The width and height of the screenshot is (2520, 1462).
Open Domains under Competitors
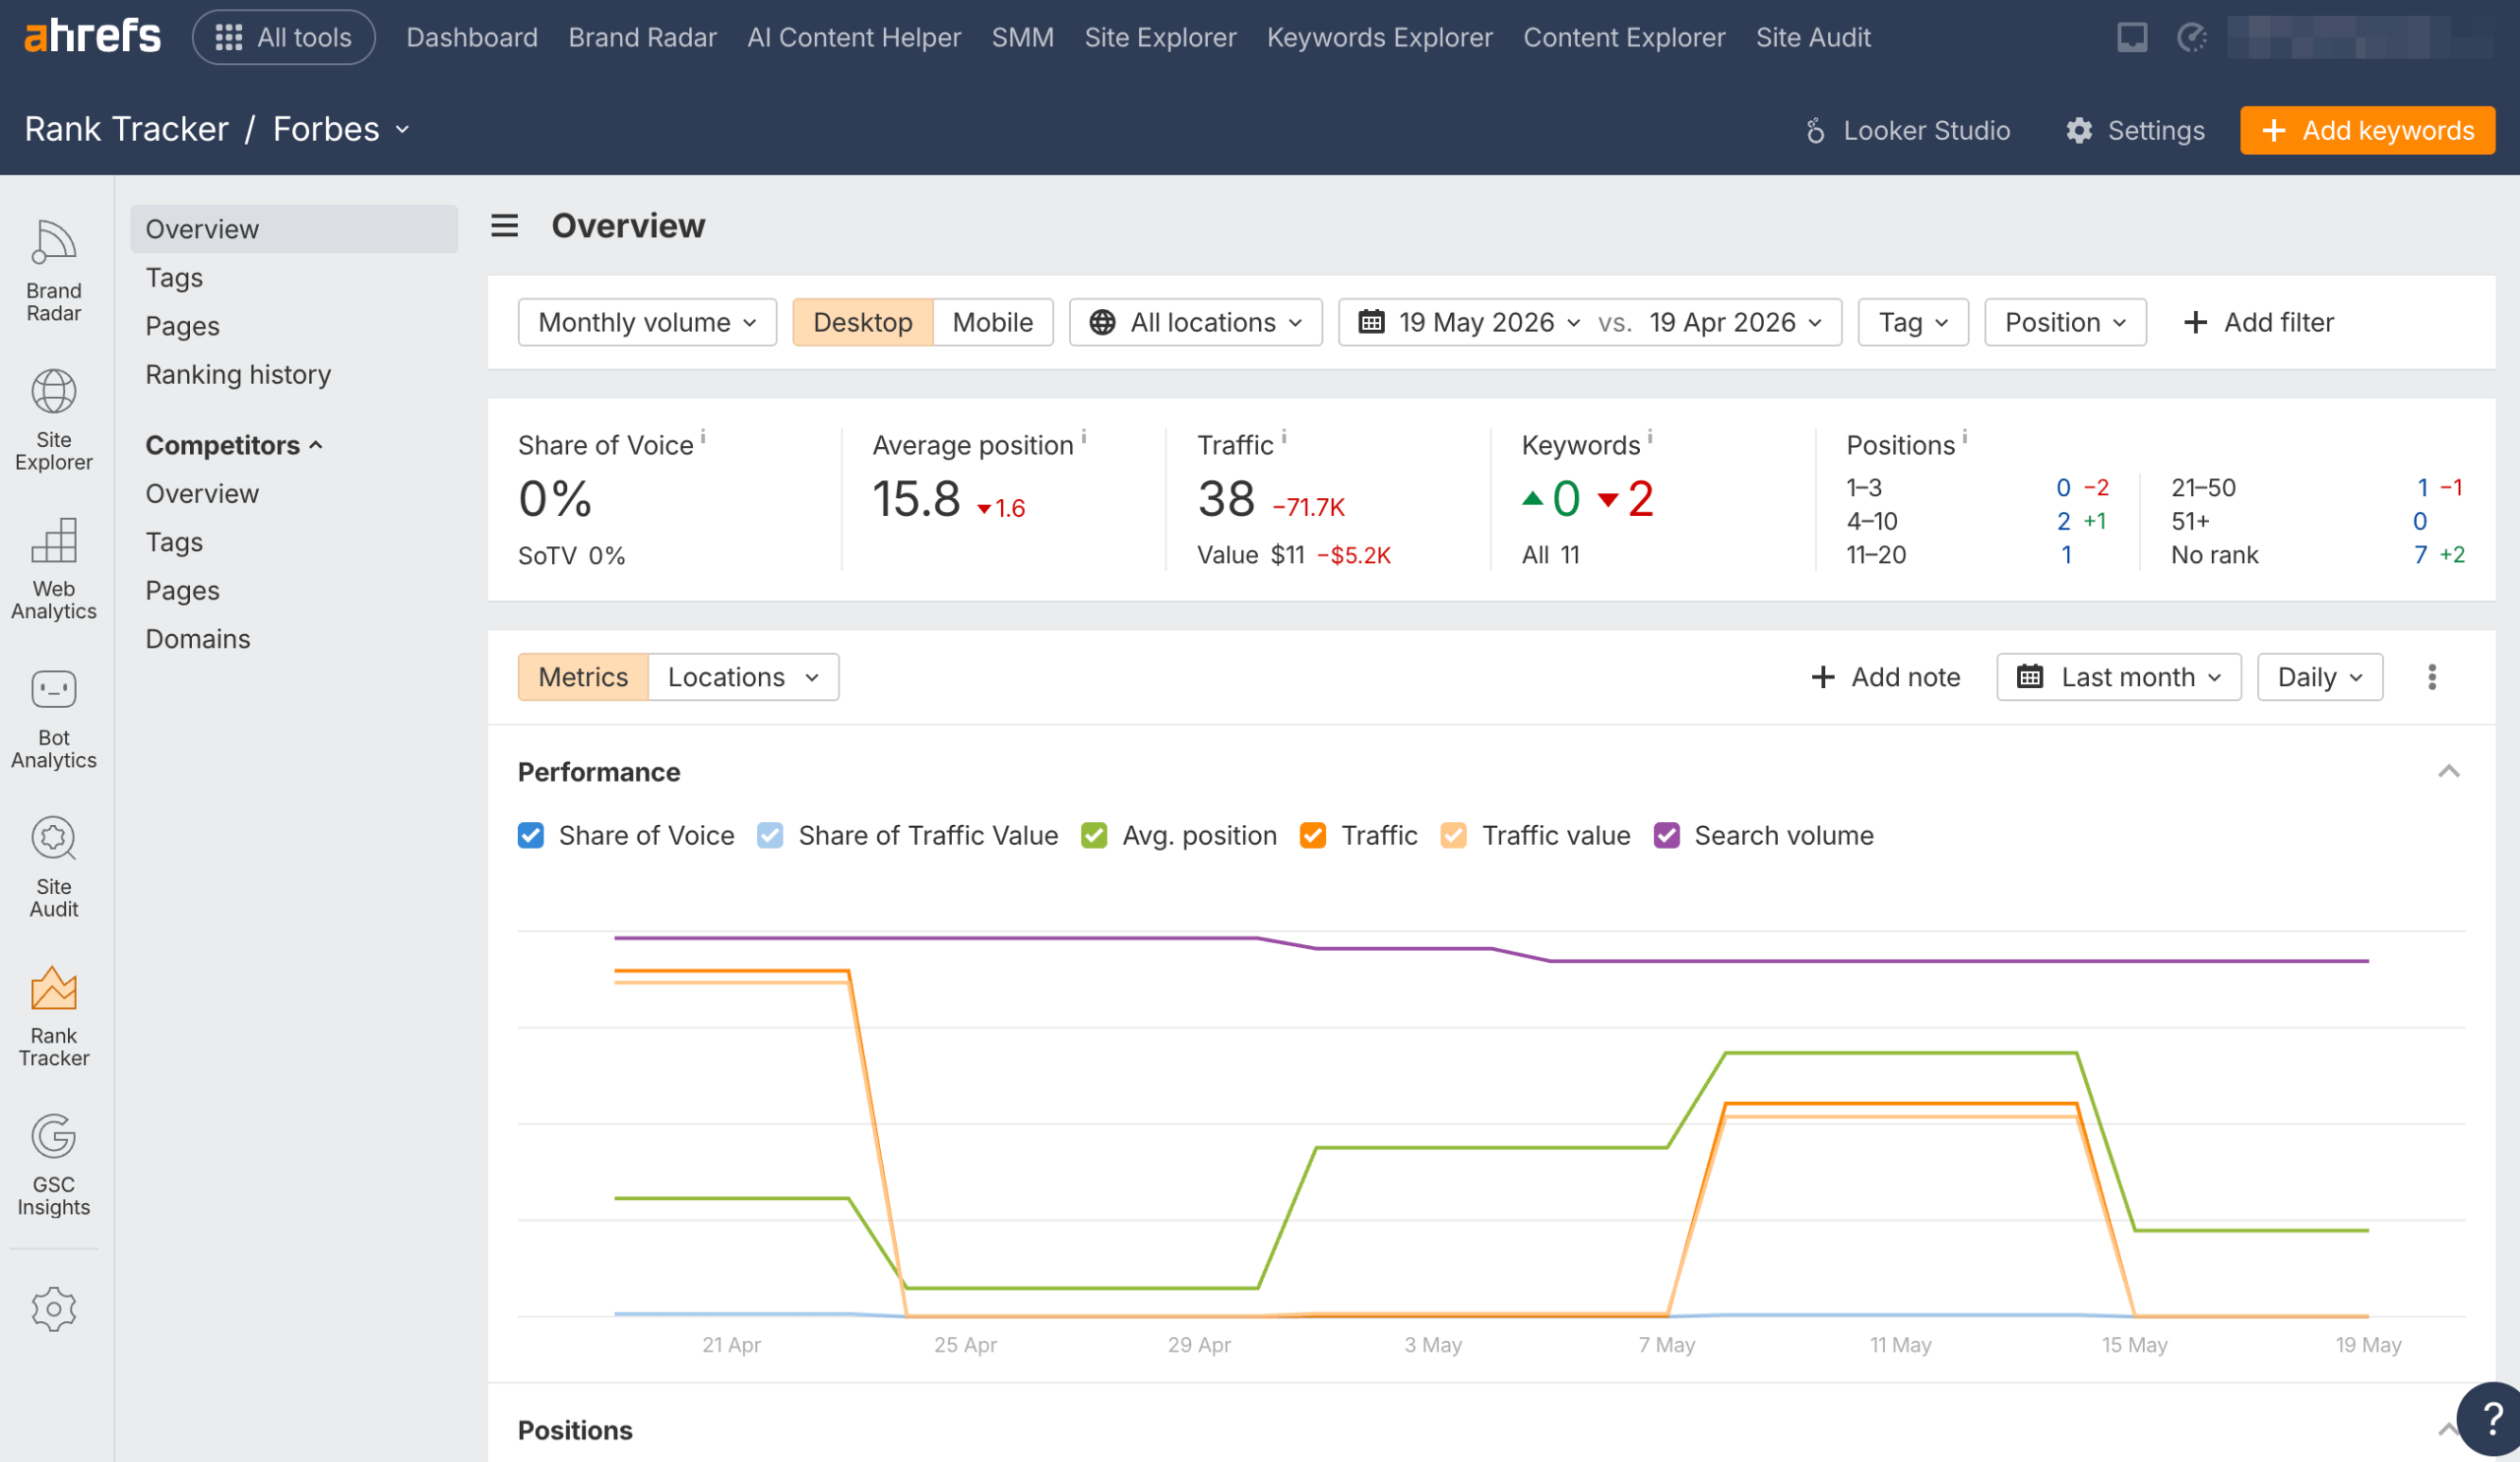tap(198, 639)
